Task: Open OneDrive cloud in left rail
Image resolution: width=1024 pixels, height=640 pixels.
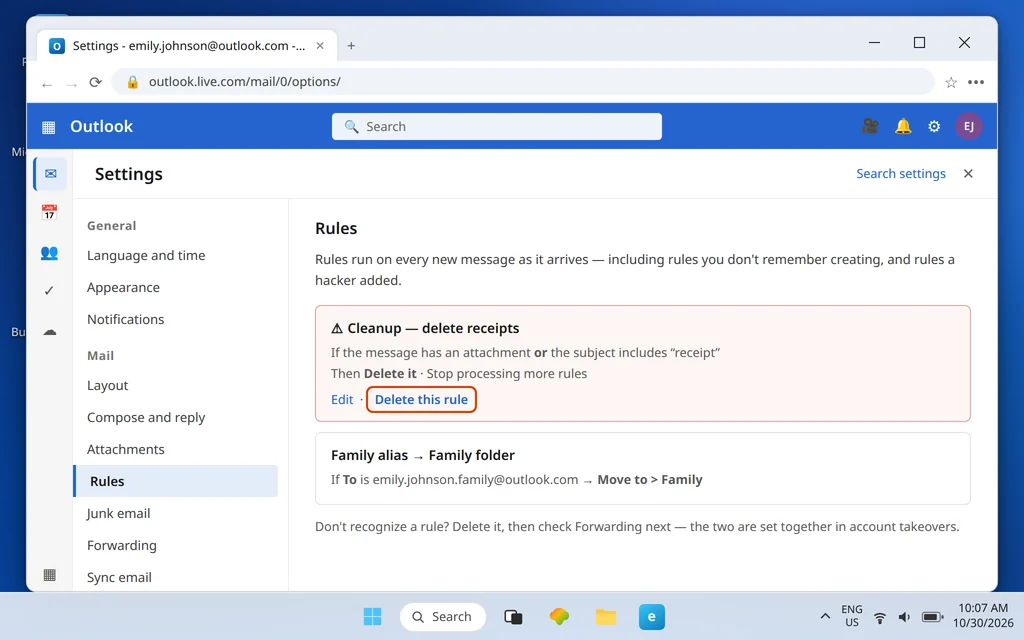Action: pos(50,331)
